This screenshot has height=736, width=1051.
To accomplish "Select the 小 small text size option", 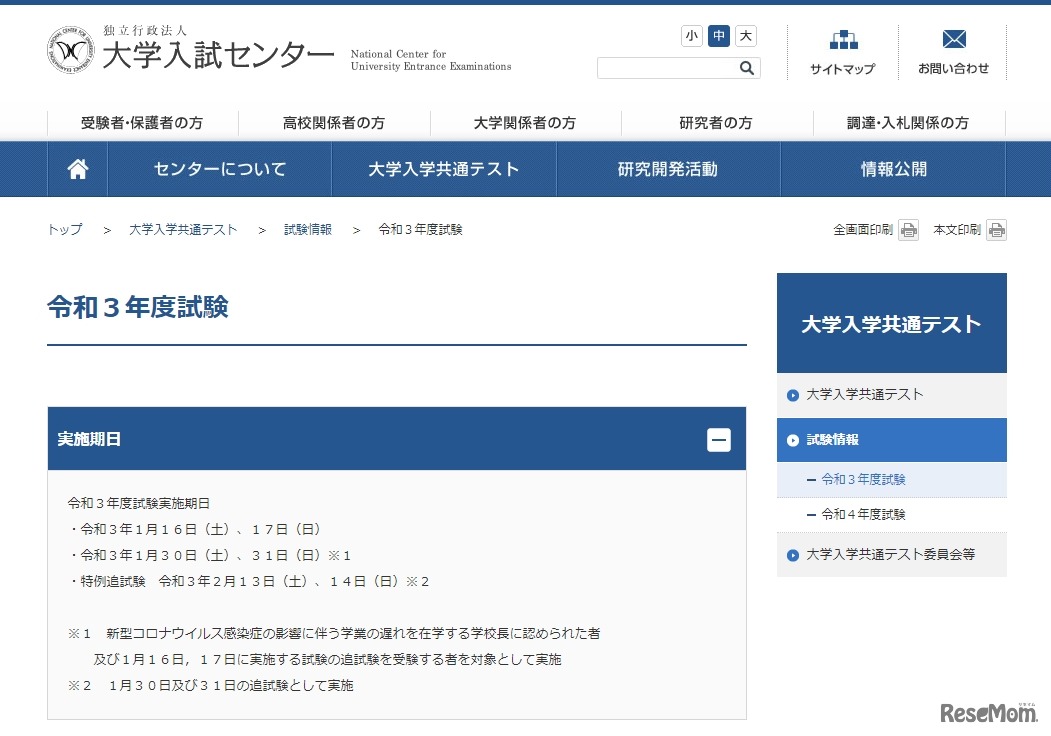I will point(691,35).
